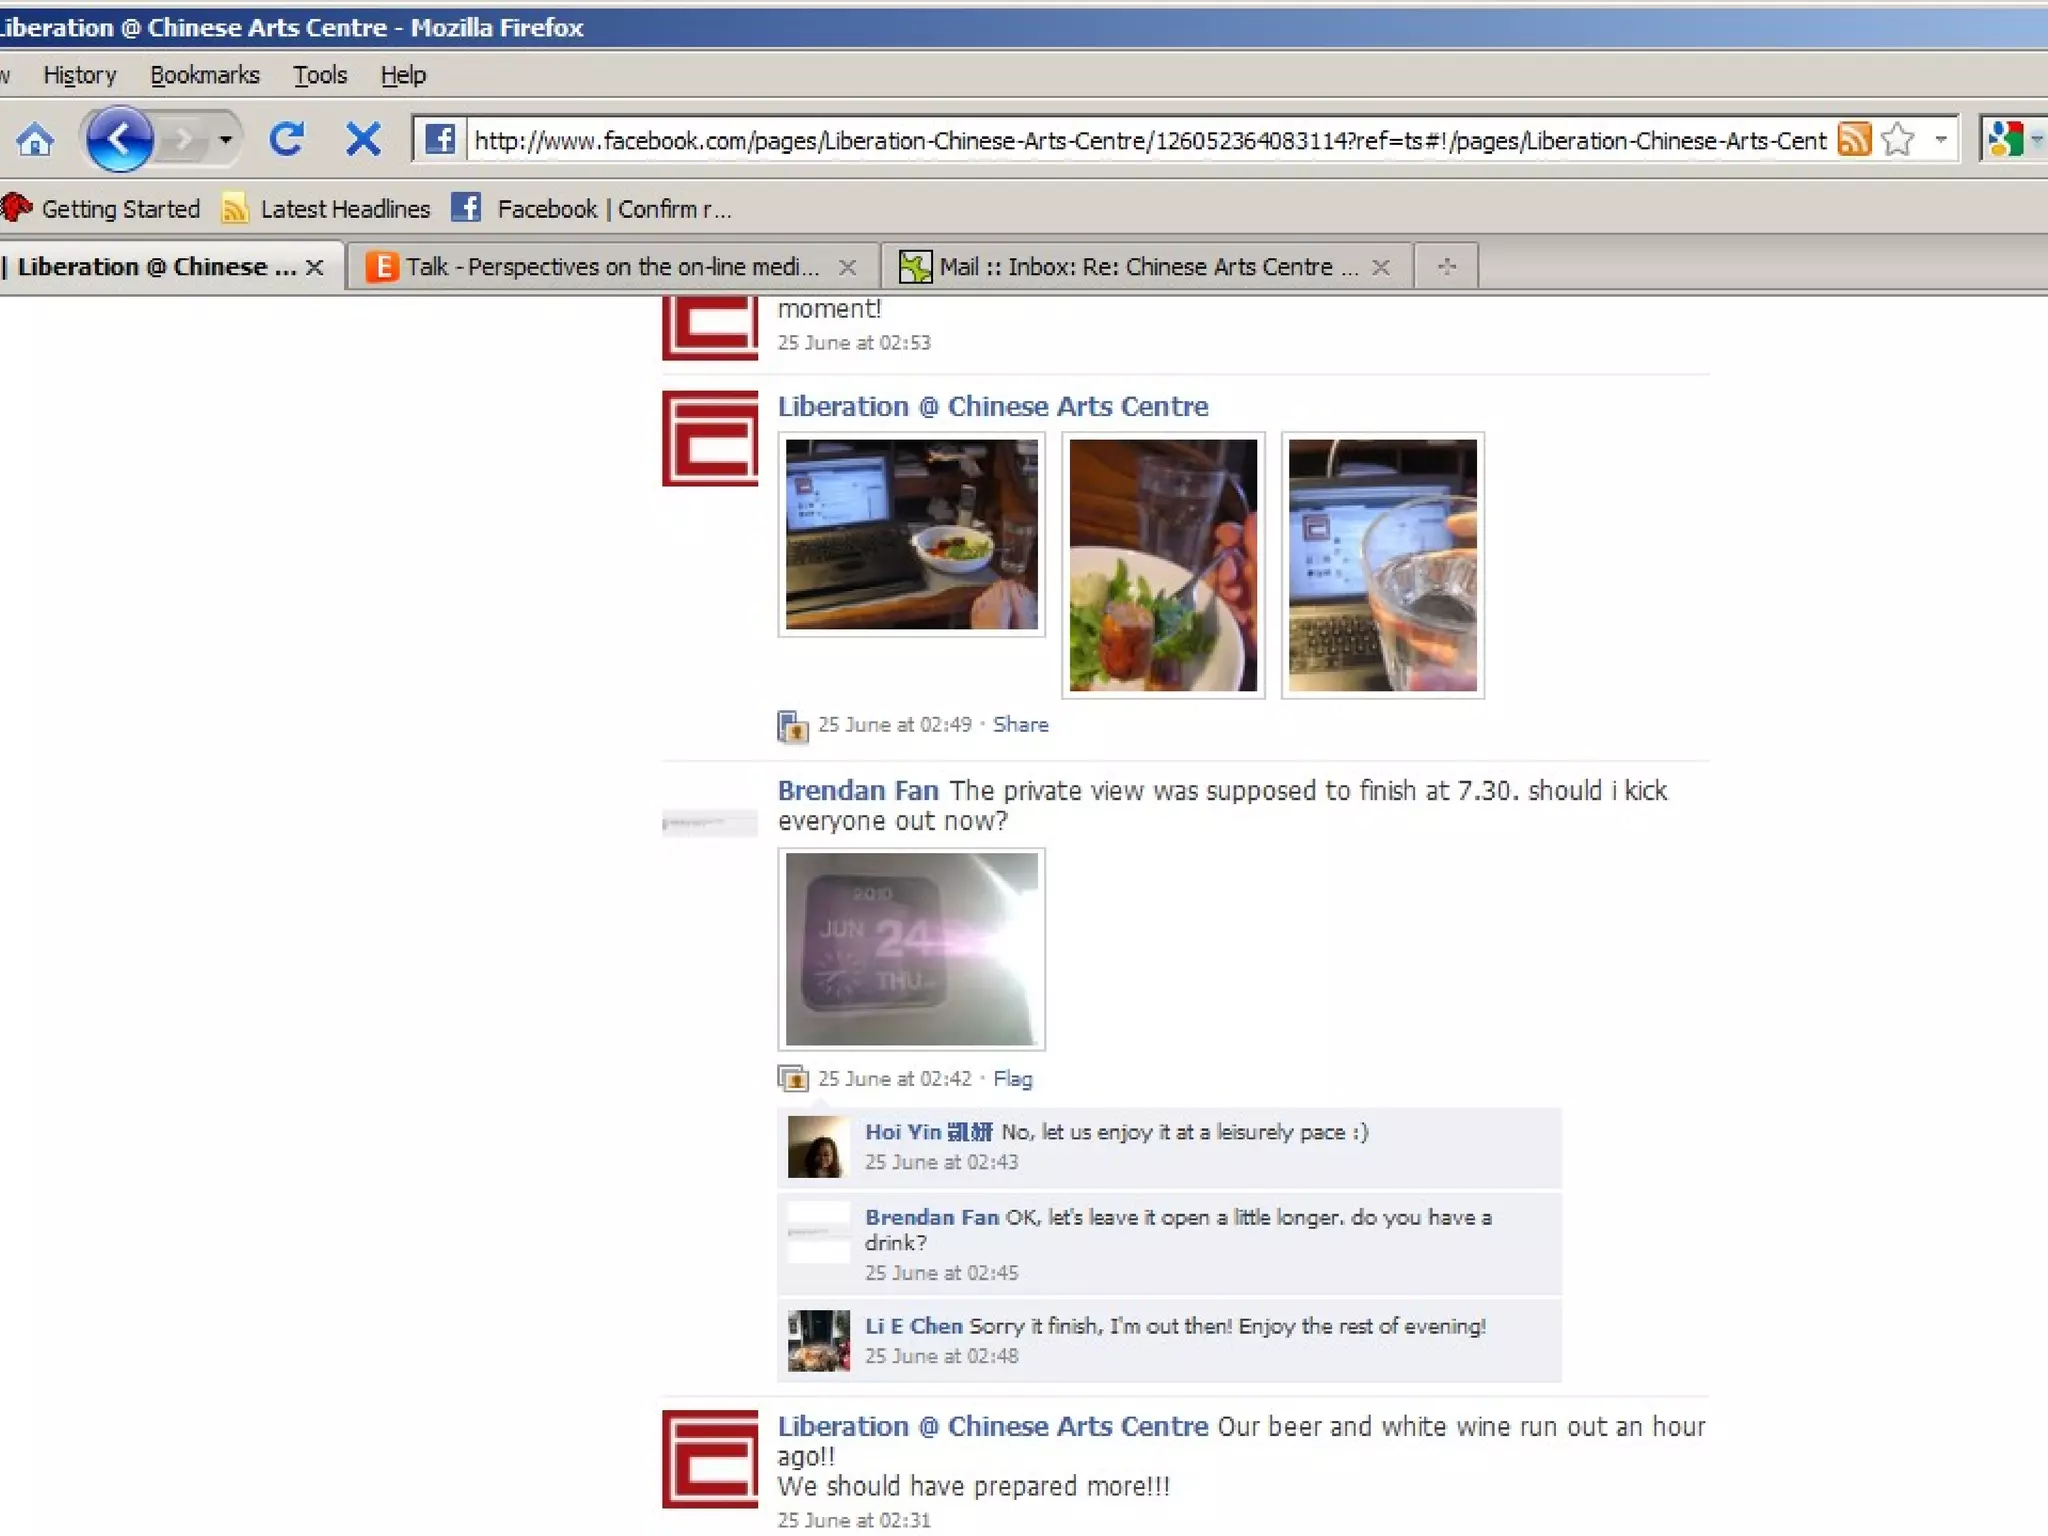Image resolution: width=2048 pixels, height=1536 pixels.
Task: Click the Home button in the toolbar
Action: point(35,140)
